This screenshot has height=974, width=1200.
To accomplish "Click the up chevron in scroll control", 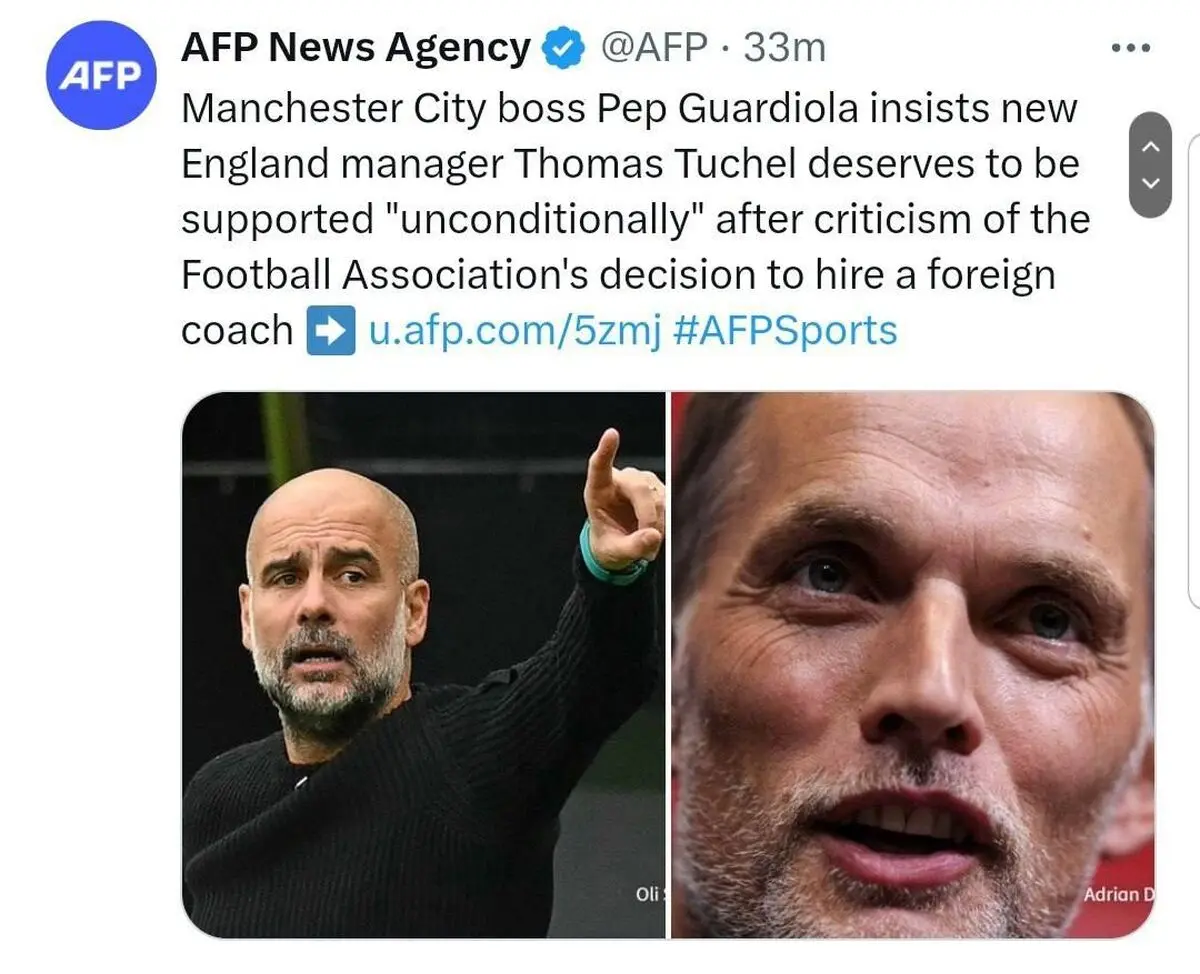I will pyautogui.click(x=1149, y=146).
